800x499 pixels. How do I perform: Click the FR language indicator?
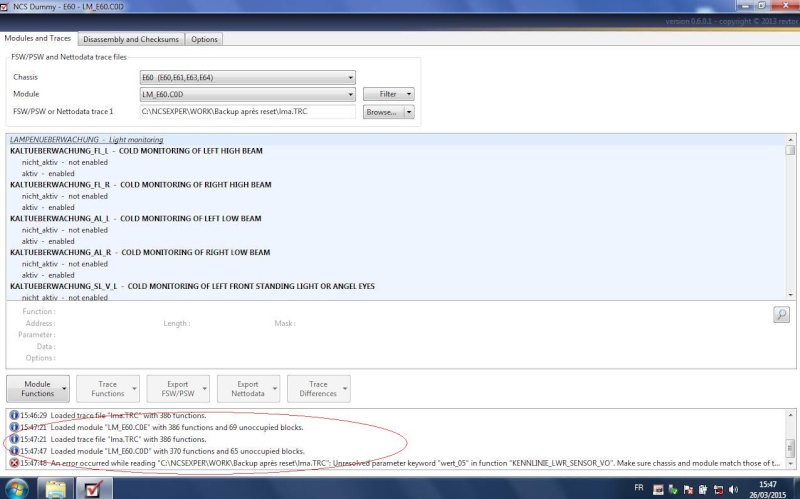[x=639, y=487]
